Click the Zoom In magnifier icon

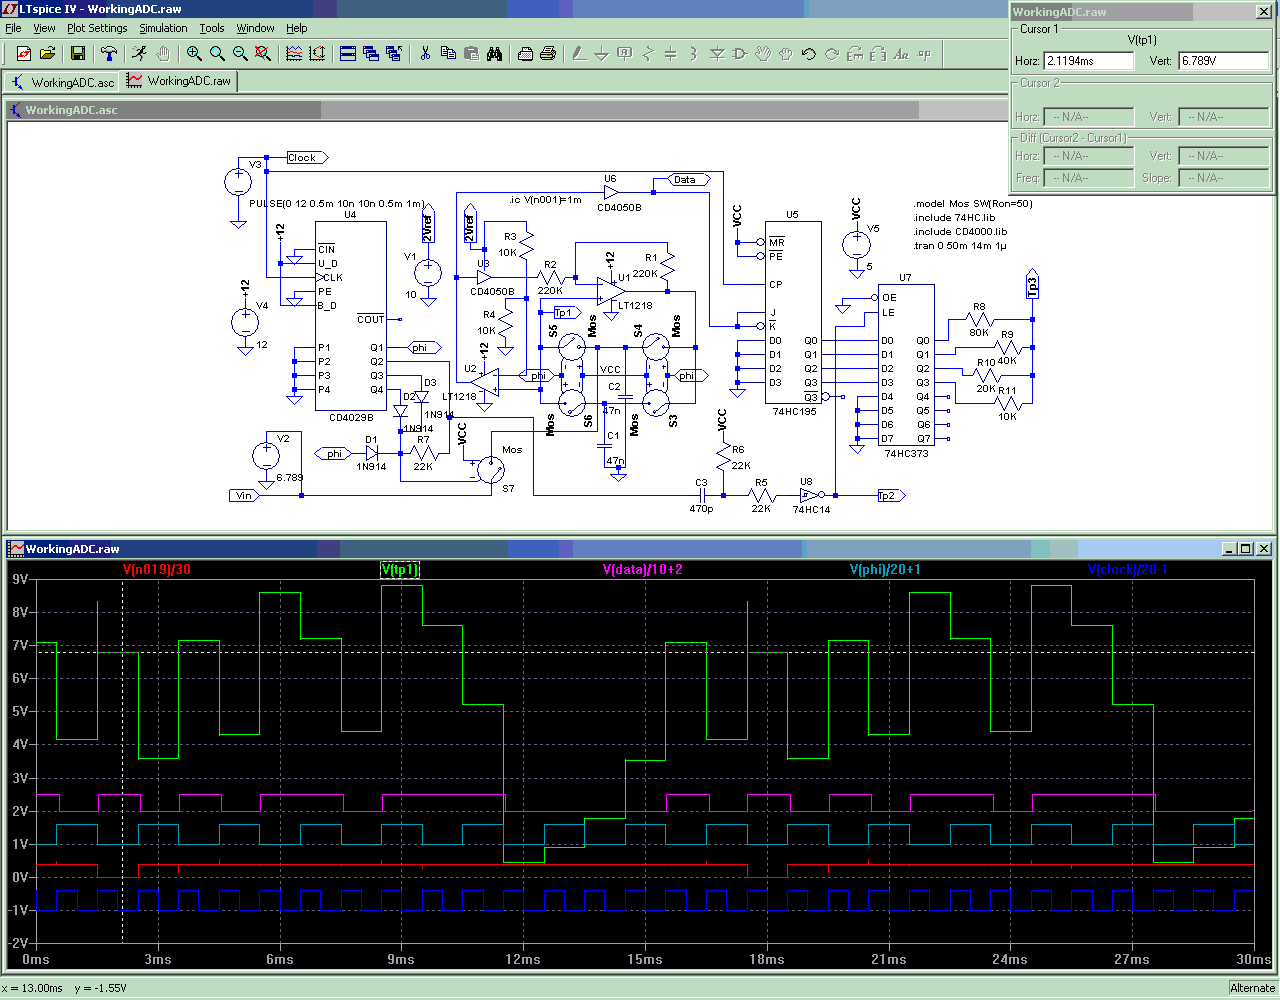(194, 54)
